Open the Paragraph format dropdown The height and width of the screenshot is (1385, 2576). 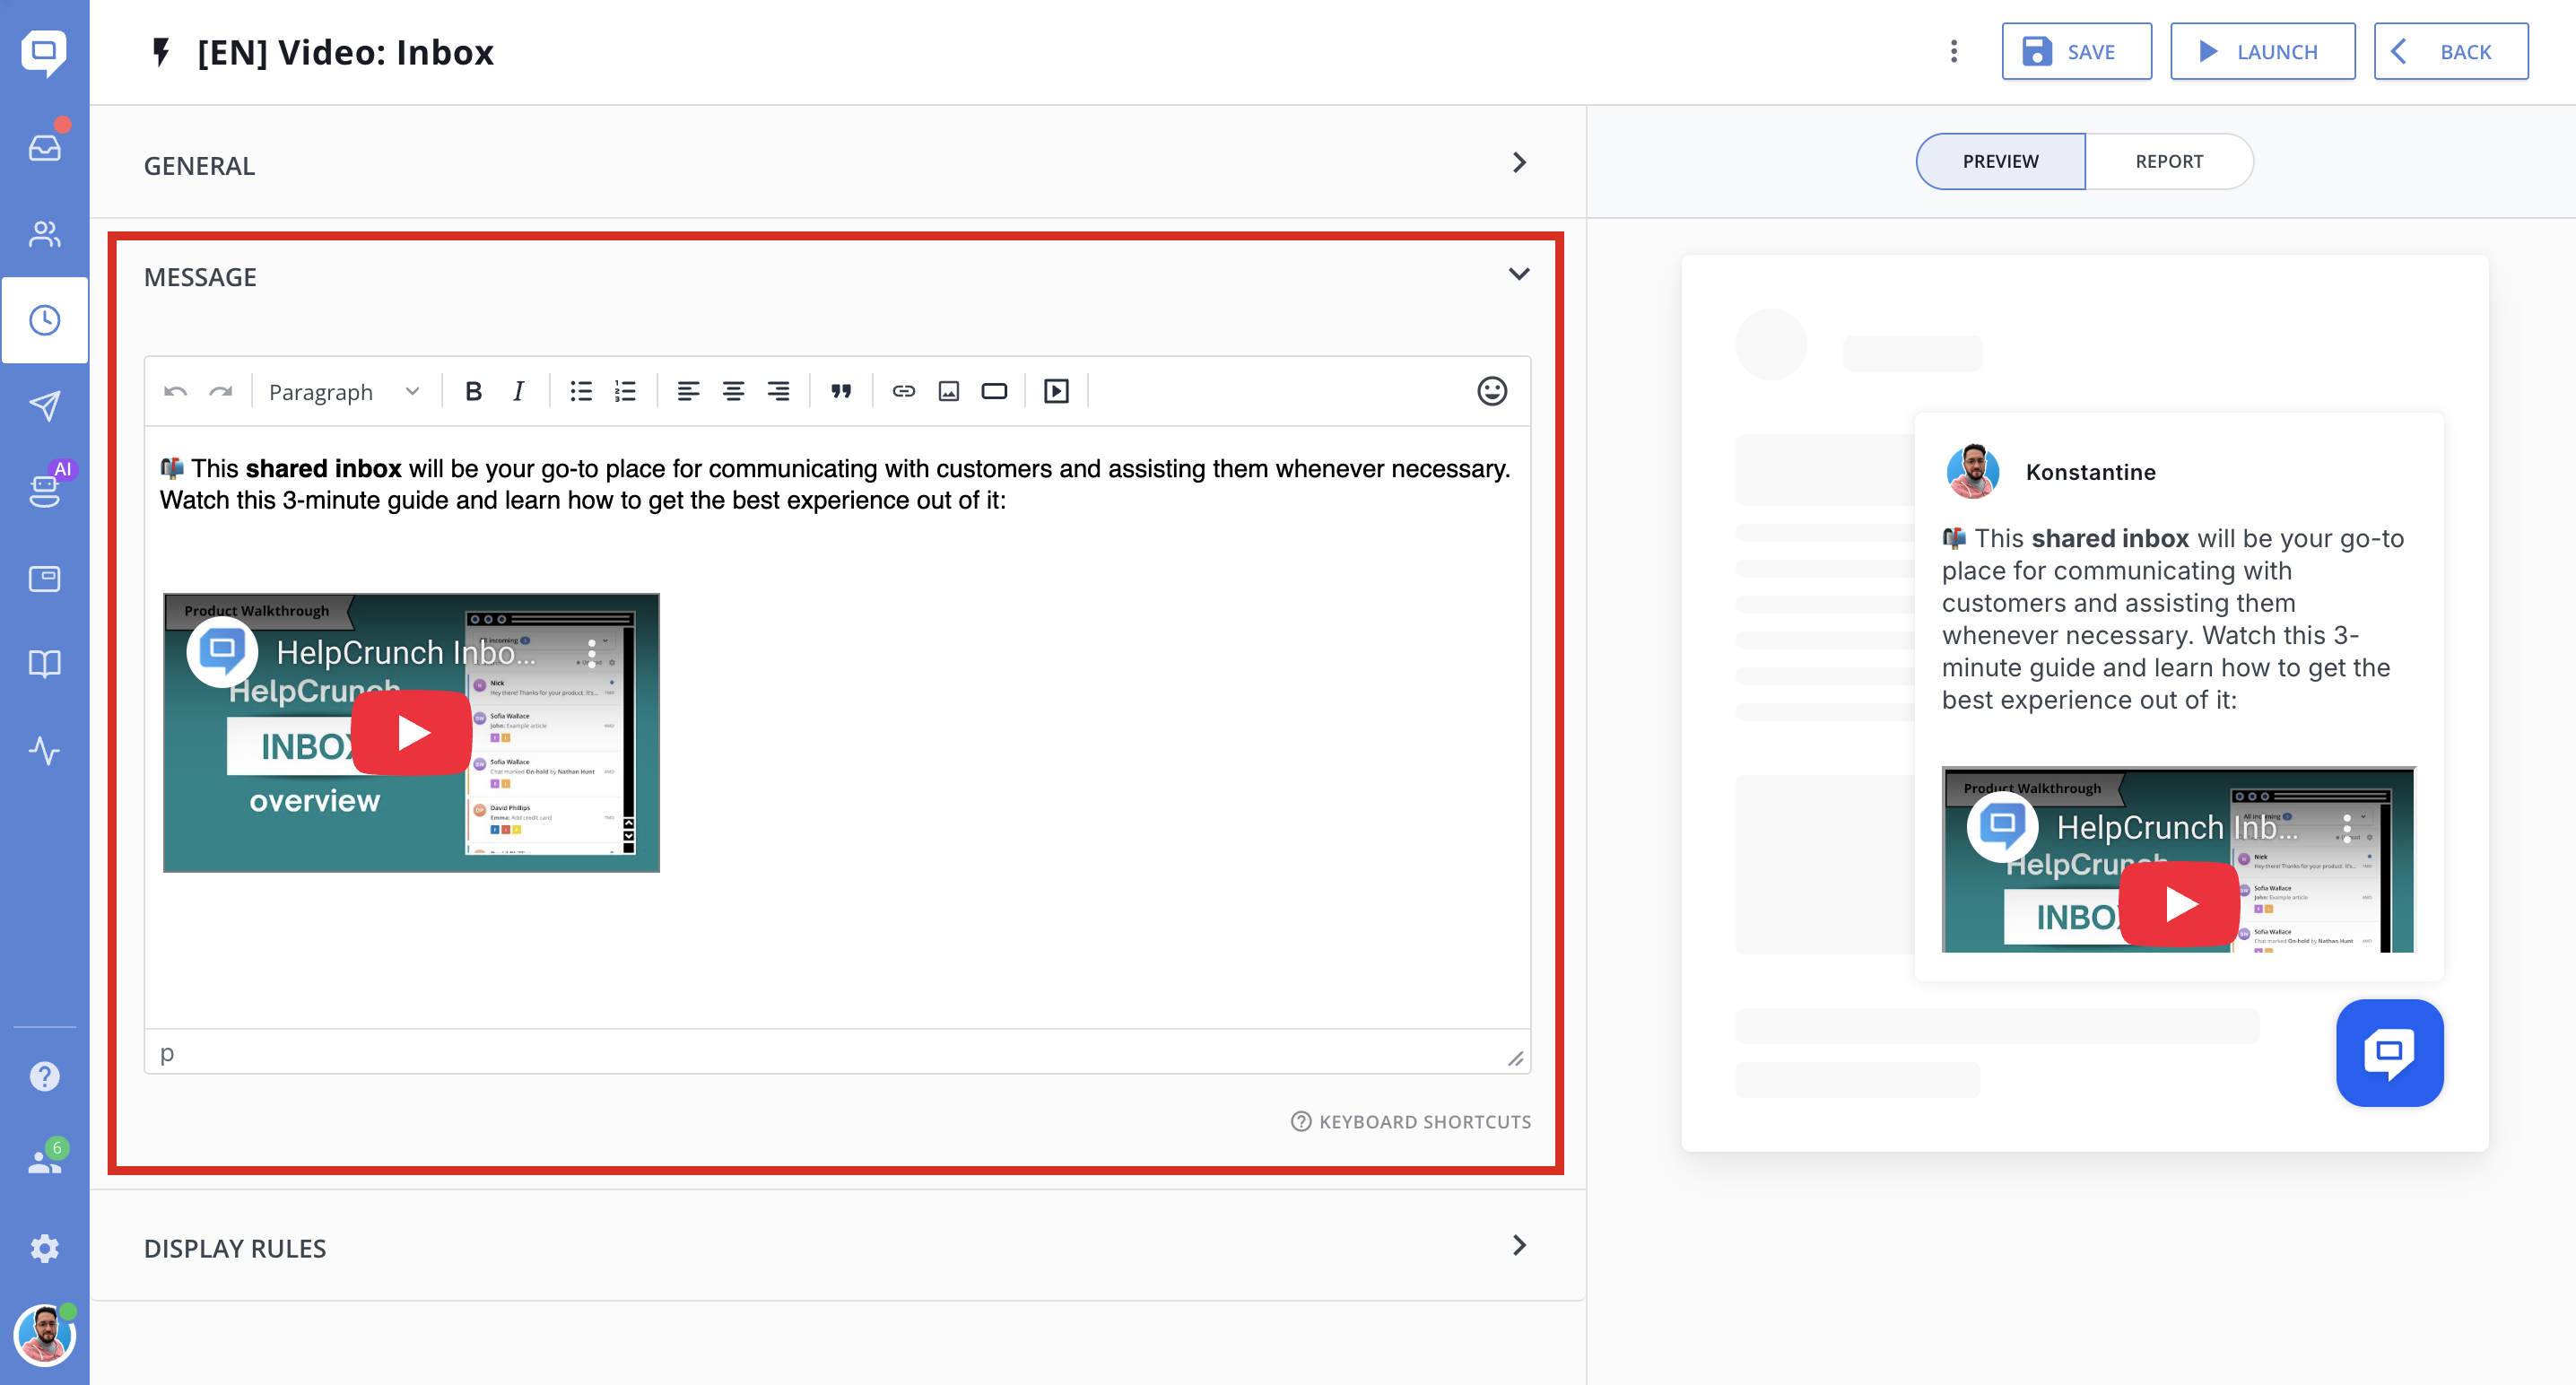pos(344,391)
